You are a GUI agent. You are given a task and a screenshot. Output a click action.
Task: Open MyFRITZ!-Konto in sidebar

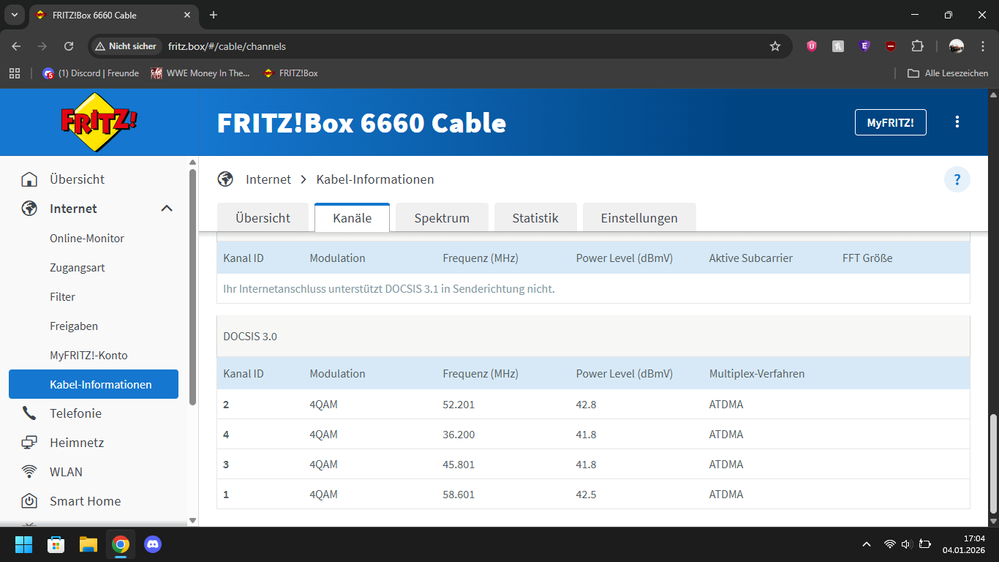[89, 355]
